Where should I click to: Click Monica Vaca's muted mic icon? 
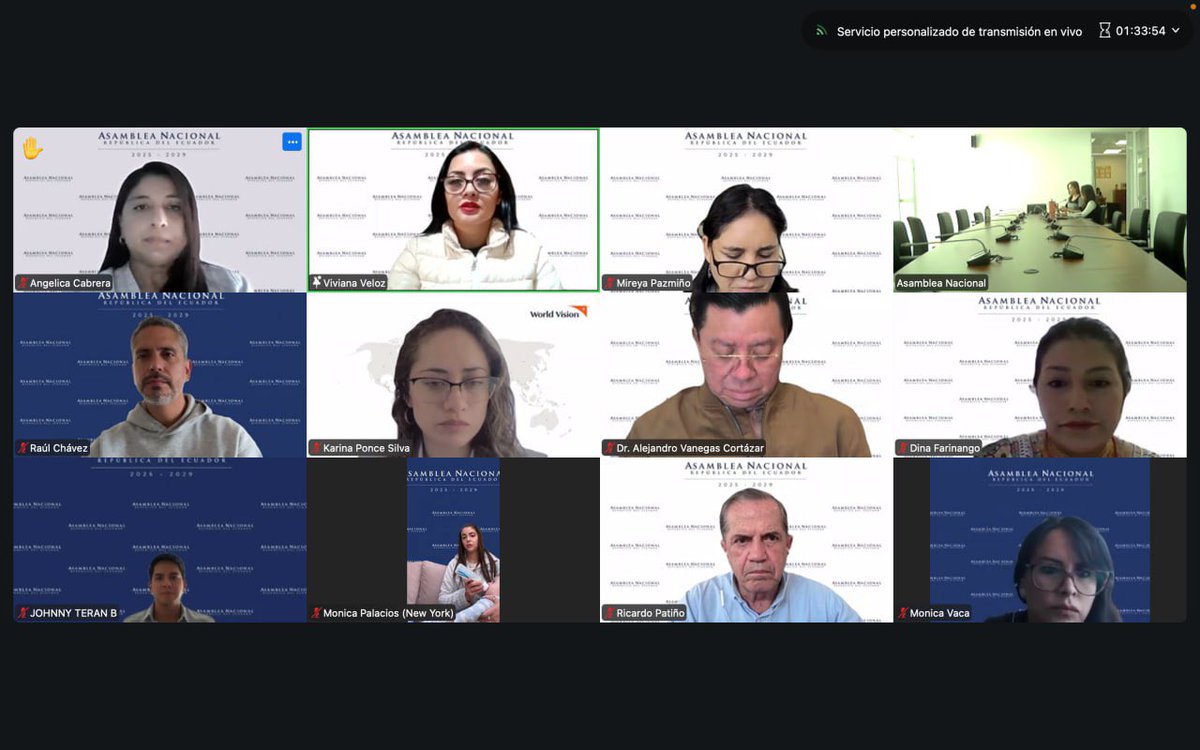click(902, 613)
